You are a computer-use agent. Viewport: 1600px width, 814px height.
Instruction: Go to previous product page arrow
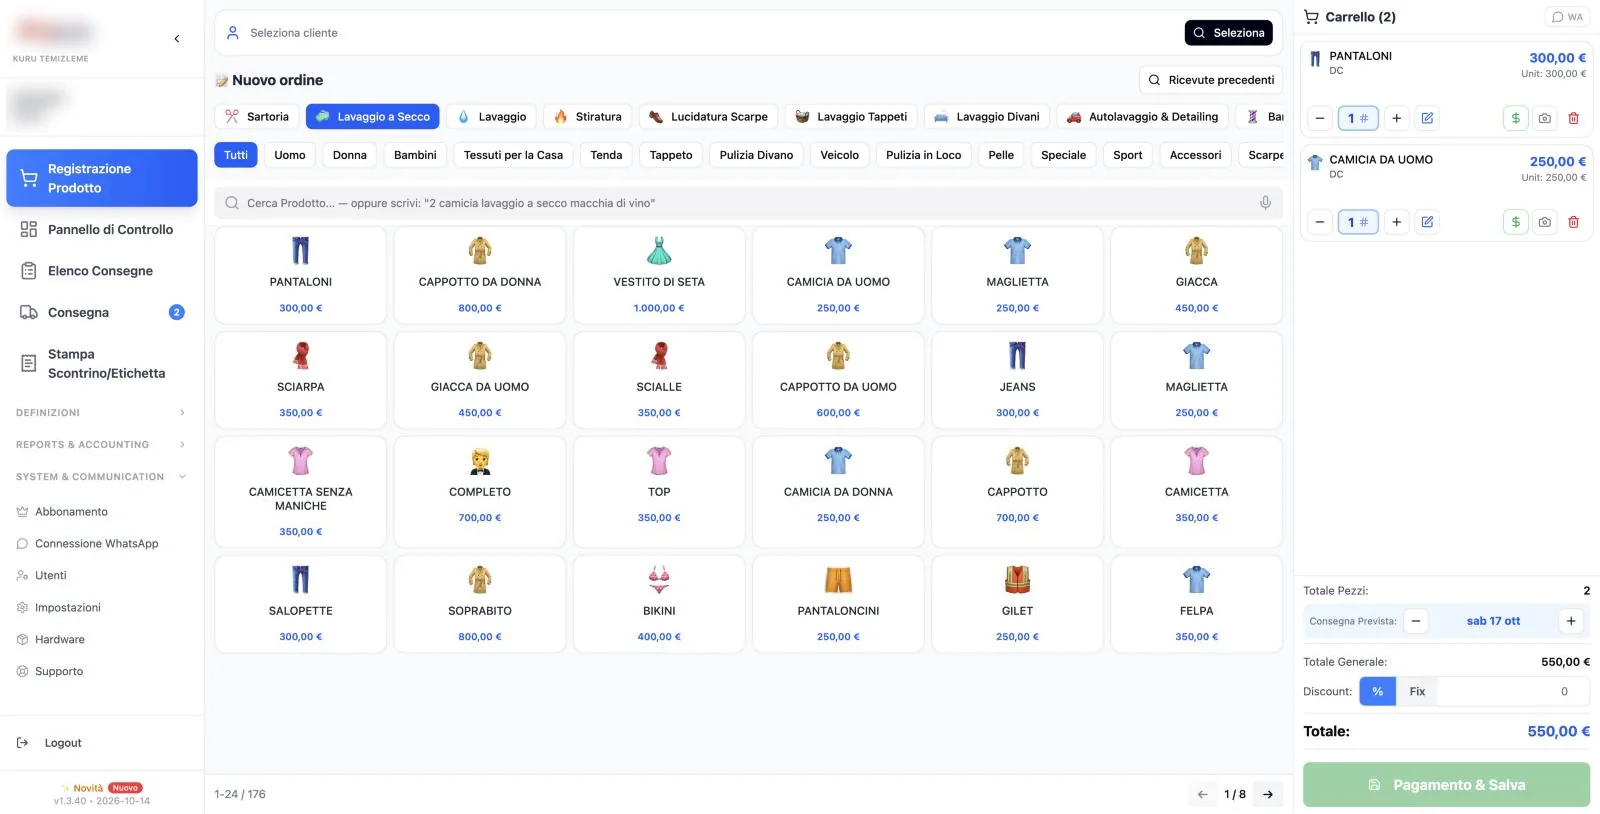(1203, 794)
